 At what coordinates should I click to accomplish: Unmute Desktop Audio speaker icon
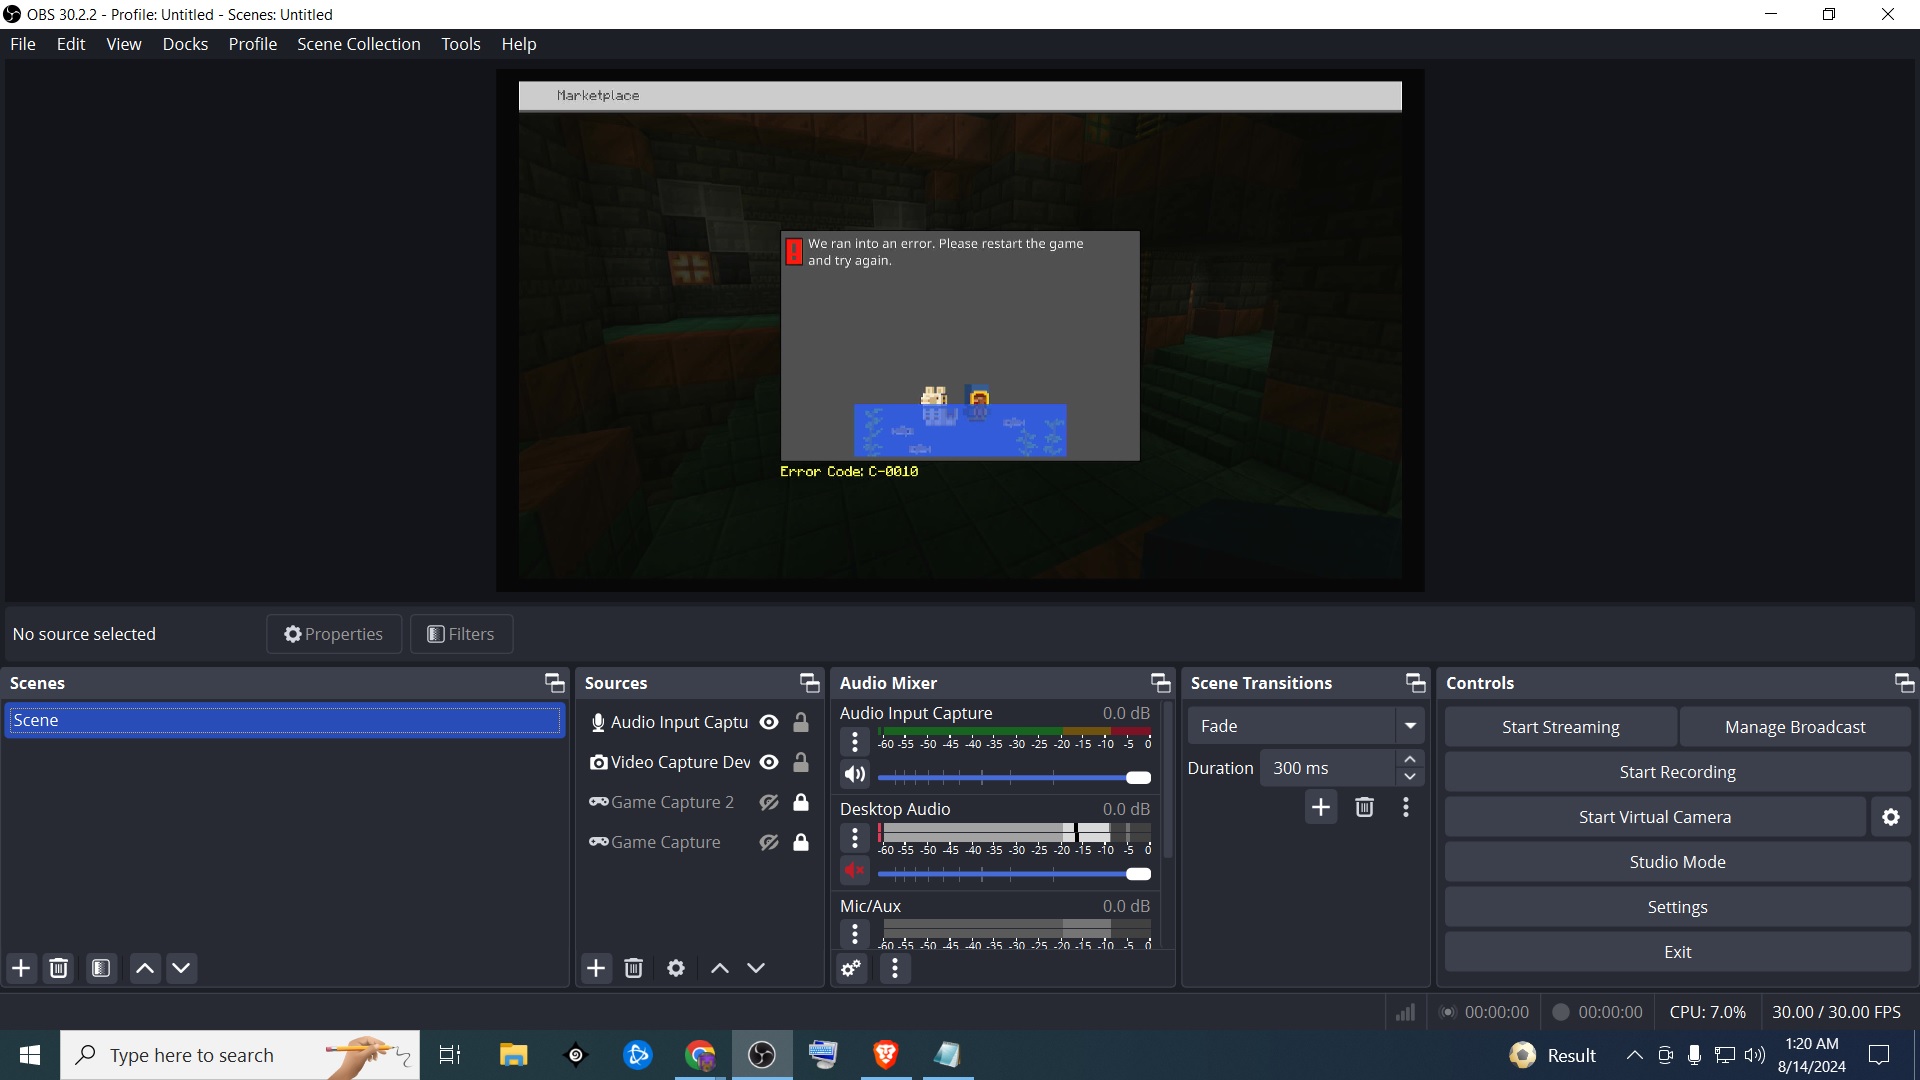tap(855, 871)
